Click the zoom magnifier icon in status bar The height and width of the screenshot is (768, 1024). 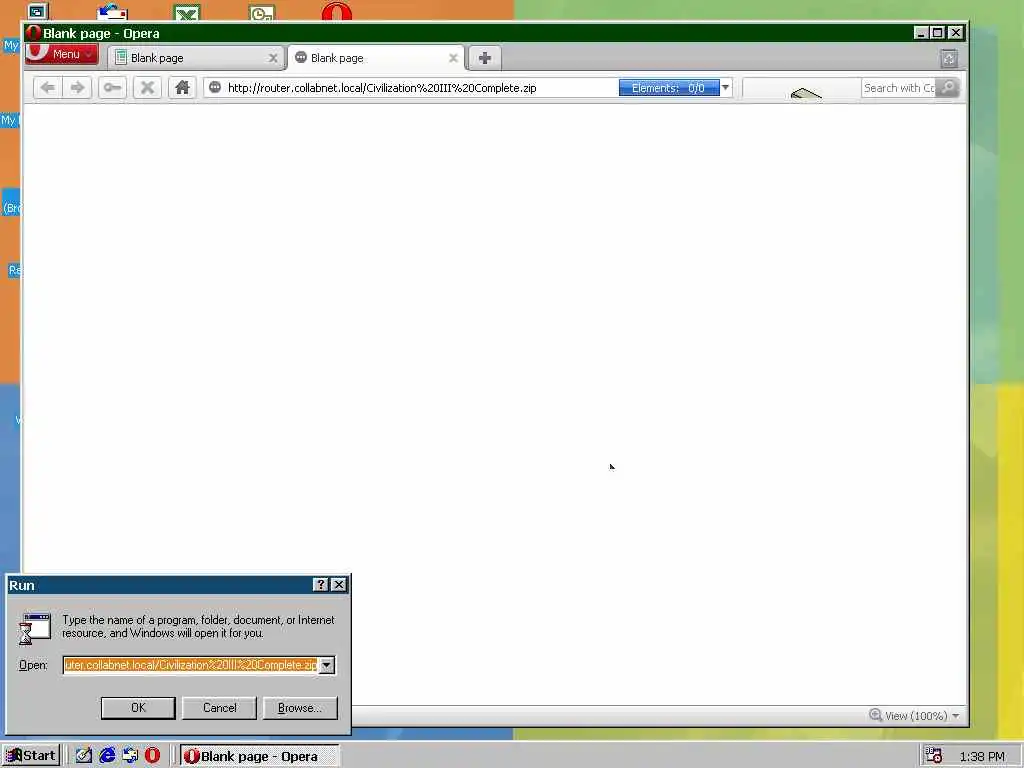pos(876,715)
